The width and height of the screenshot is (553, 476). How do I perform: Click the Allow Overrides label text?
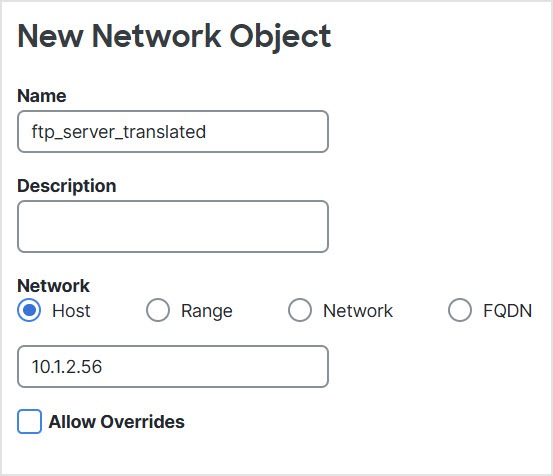(117, 422)
